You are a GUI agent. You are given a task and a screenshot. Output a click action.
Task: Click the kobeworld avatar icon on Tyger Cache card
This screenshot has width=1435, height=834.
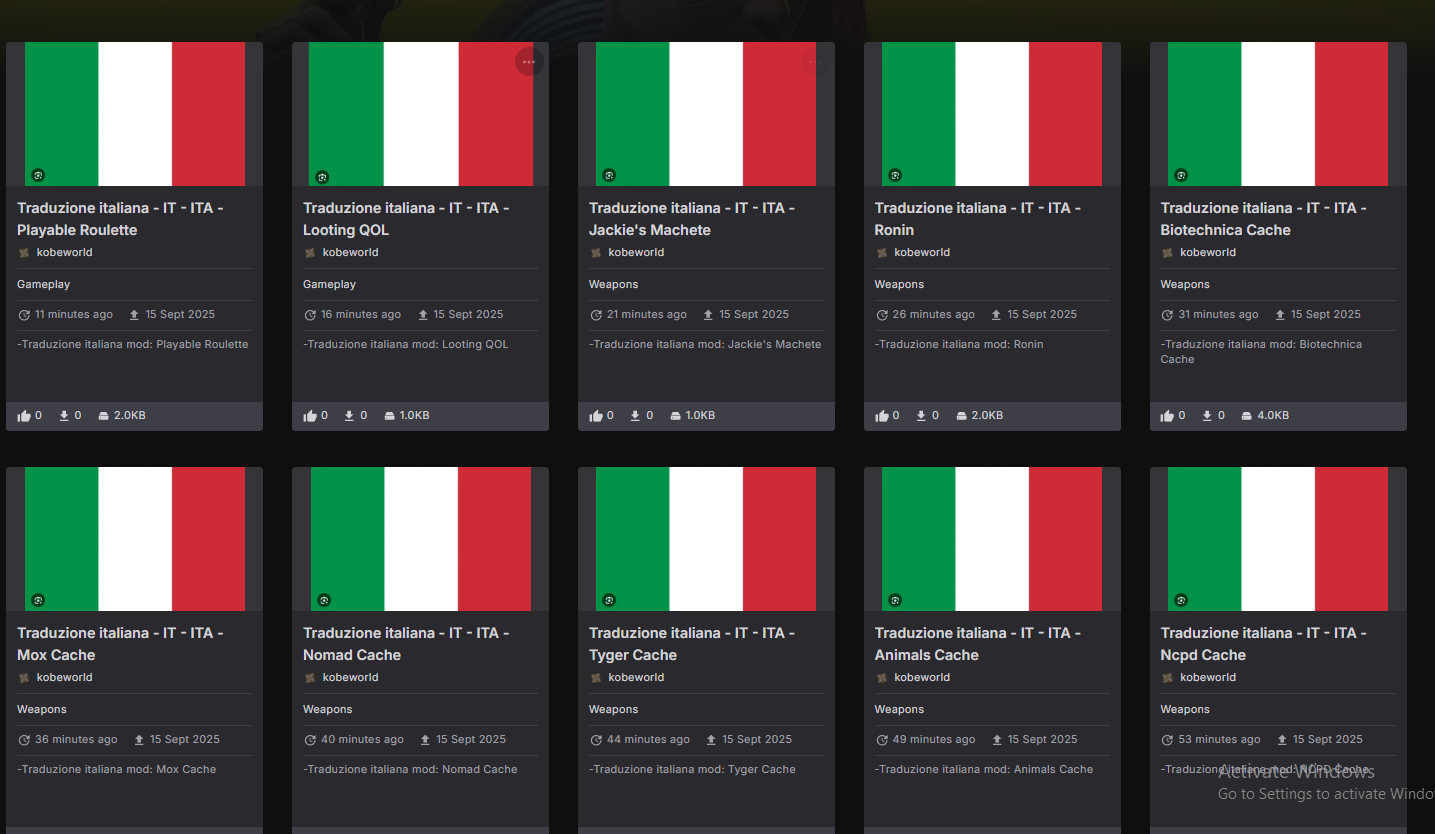[x=596, y=678]
